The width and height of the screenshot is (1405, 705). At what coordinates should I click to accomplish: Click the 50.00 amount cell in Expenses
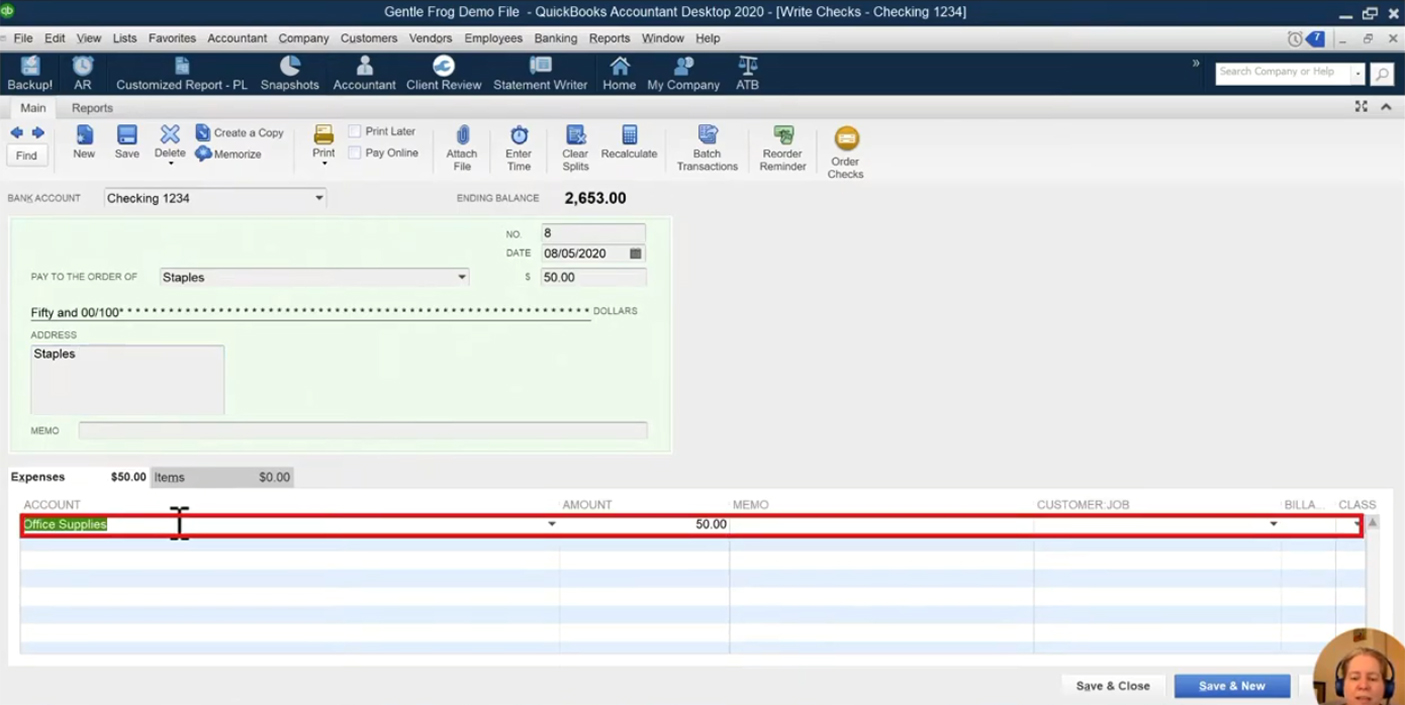click(644, 524)
